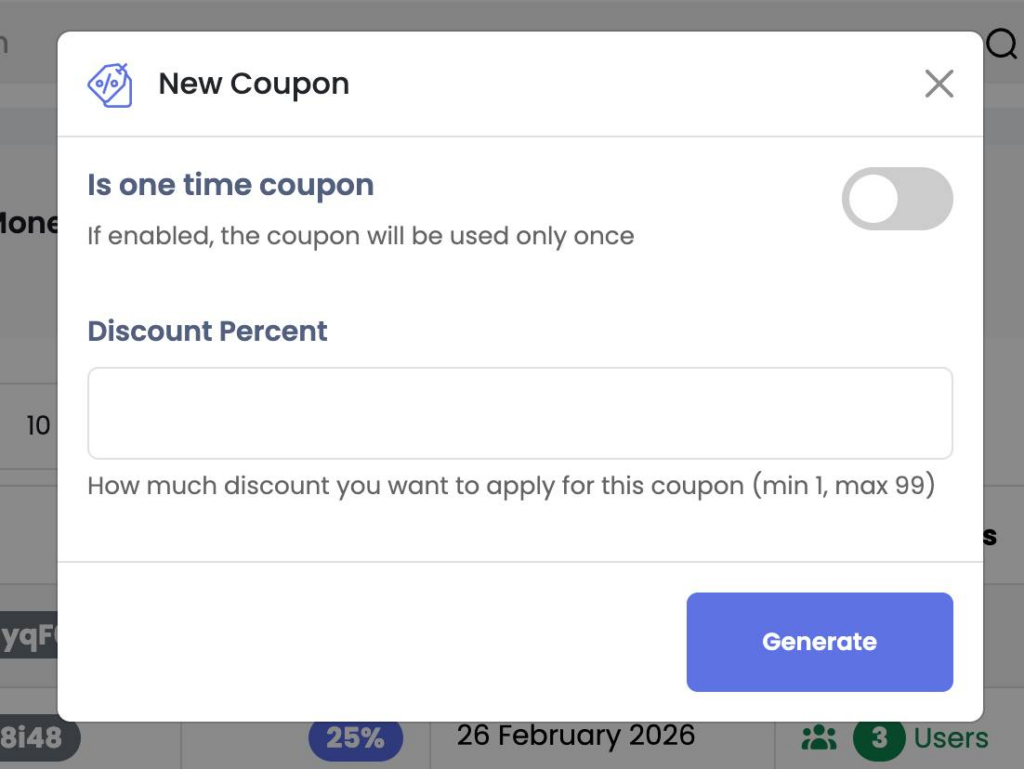Click the "Is one time coupon" label
1024x769 pixels.
click(231, 185)
